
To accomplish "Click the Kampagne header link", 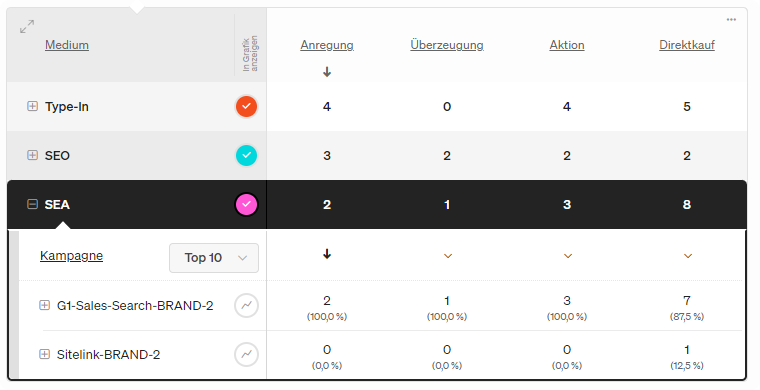I will pos(71,256).
